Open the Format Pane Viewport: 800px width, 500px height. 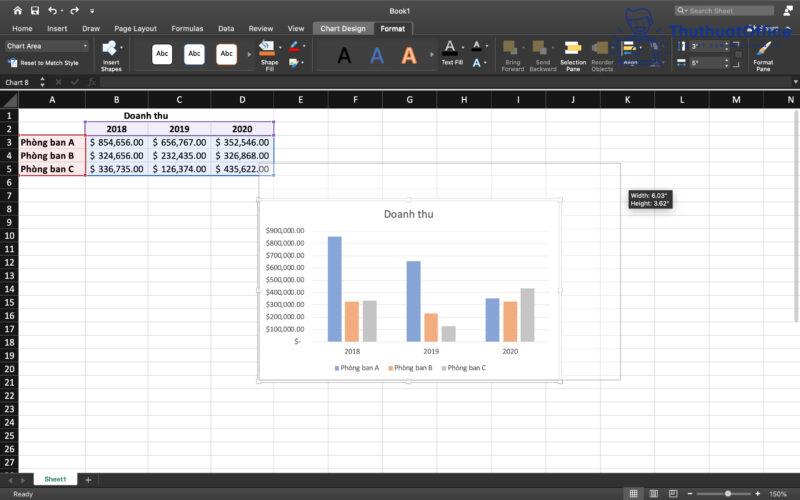763,56
